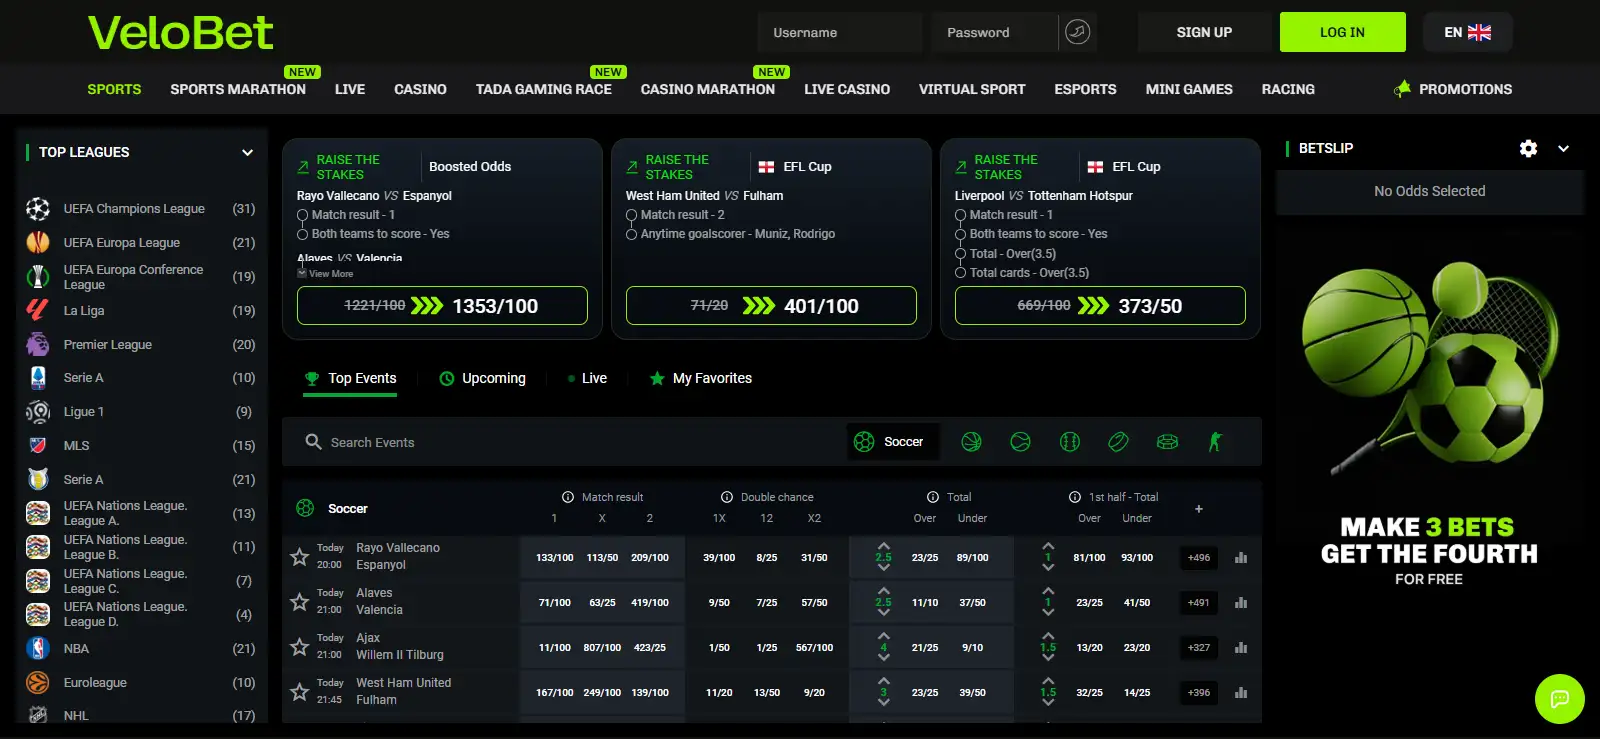The width and height of the screenshot is (1600, 739).
Task: Select Rayo Vallecano both teams to score radio
Action: click(302, 234)
